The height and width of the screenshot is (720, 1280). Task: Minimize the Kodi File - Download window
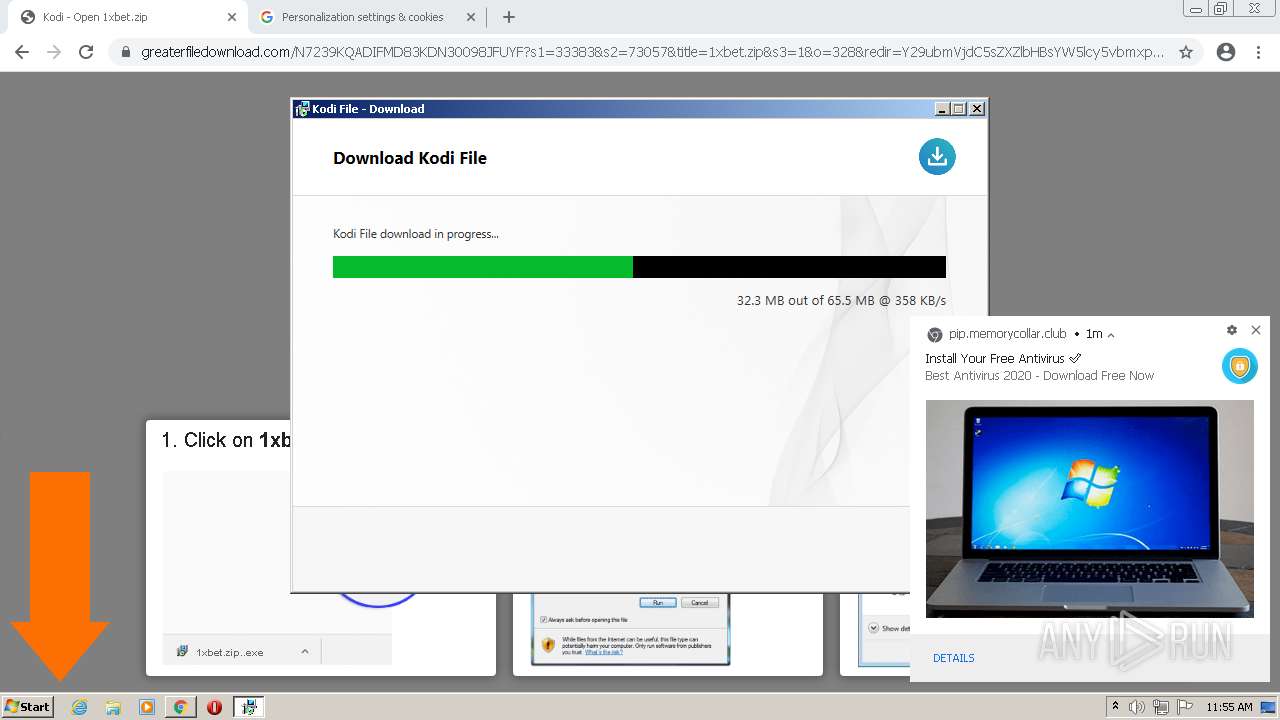[941, 109]
